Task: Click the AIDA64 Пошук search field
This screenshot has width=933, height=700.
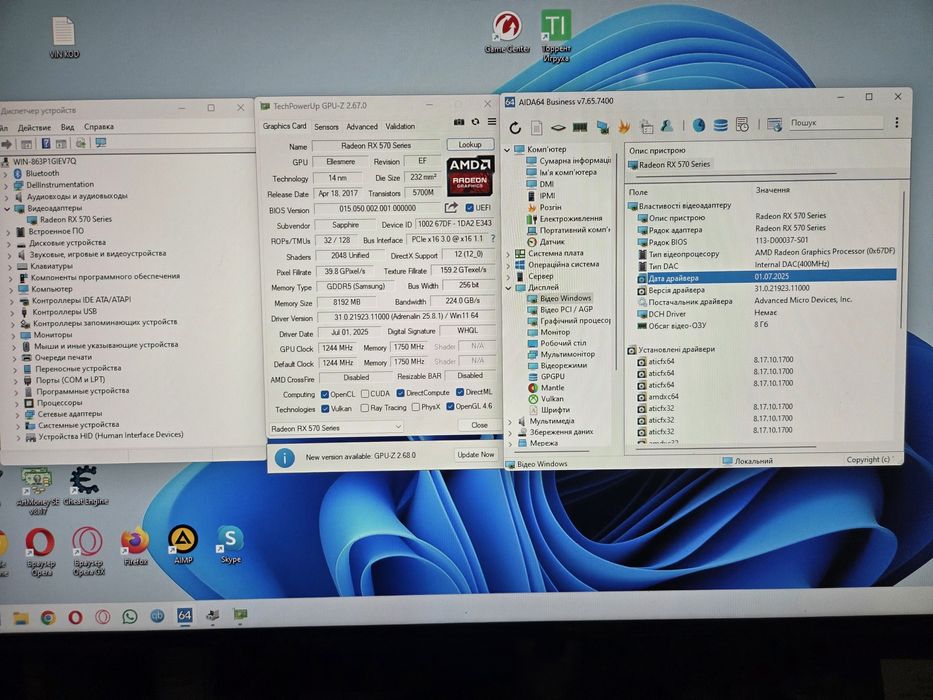Action: pyautogui.click(x=836, y=122)
